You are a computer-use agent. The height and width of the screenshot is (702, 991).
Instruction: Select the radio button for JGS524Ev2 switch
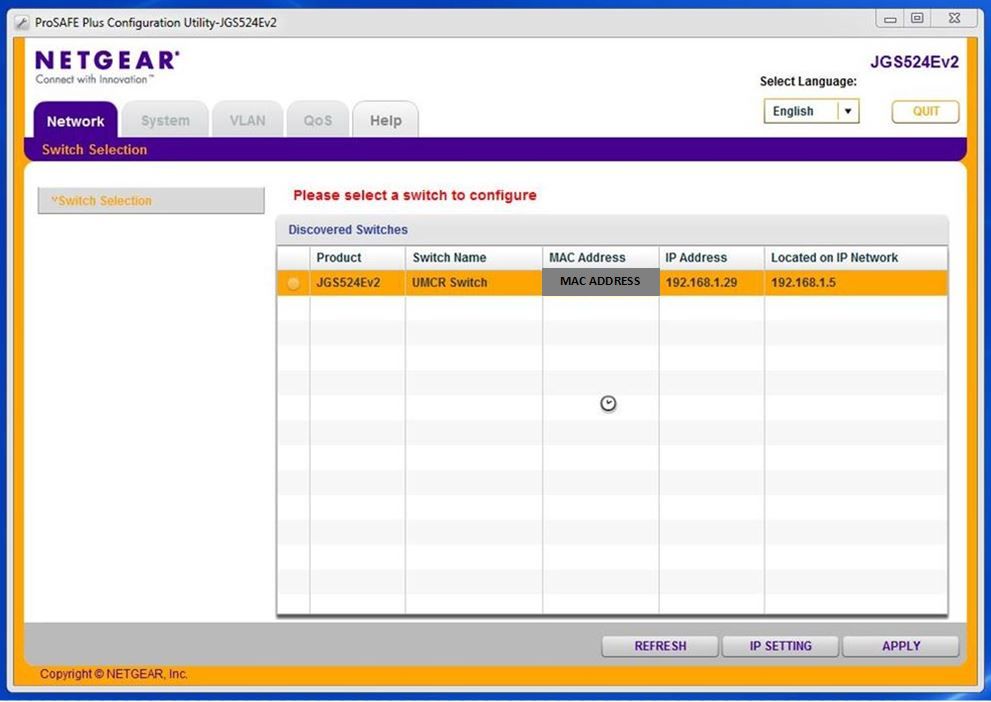(293, 283)
